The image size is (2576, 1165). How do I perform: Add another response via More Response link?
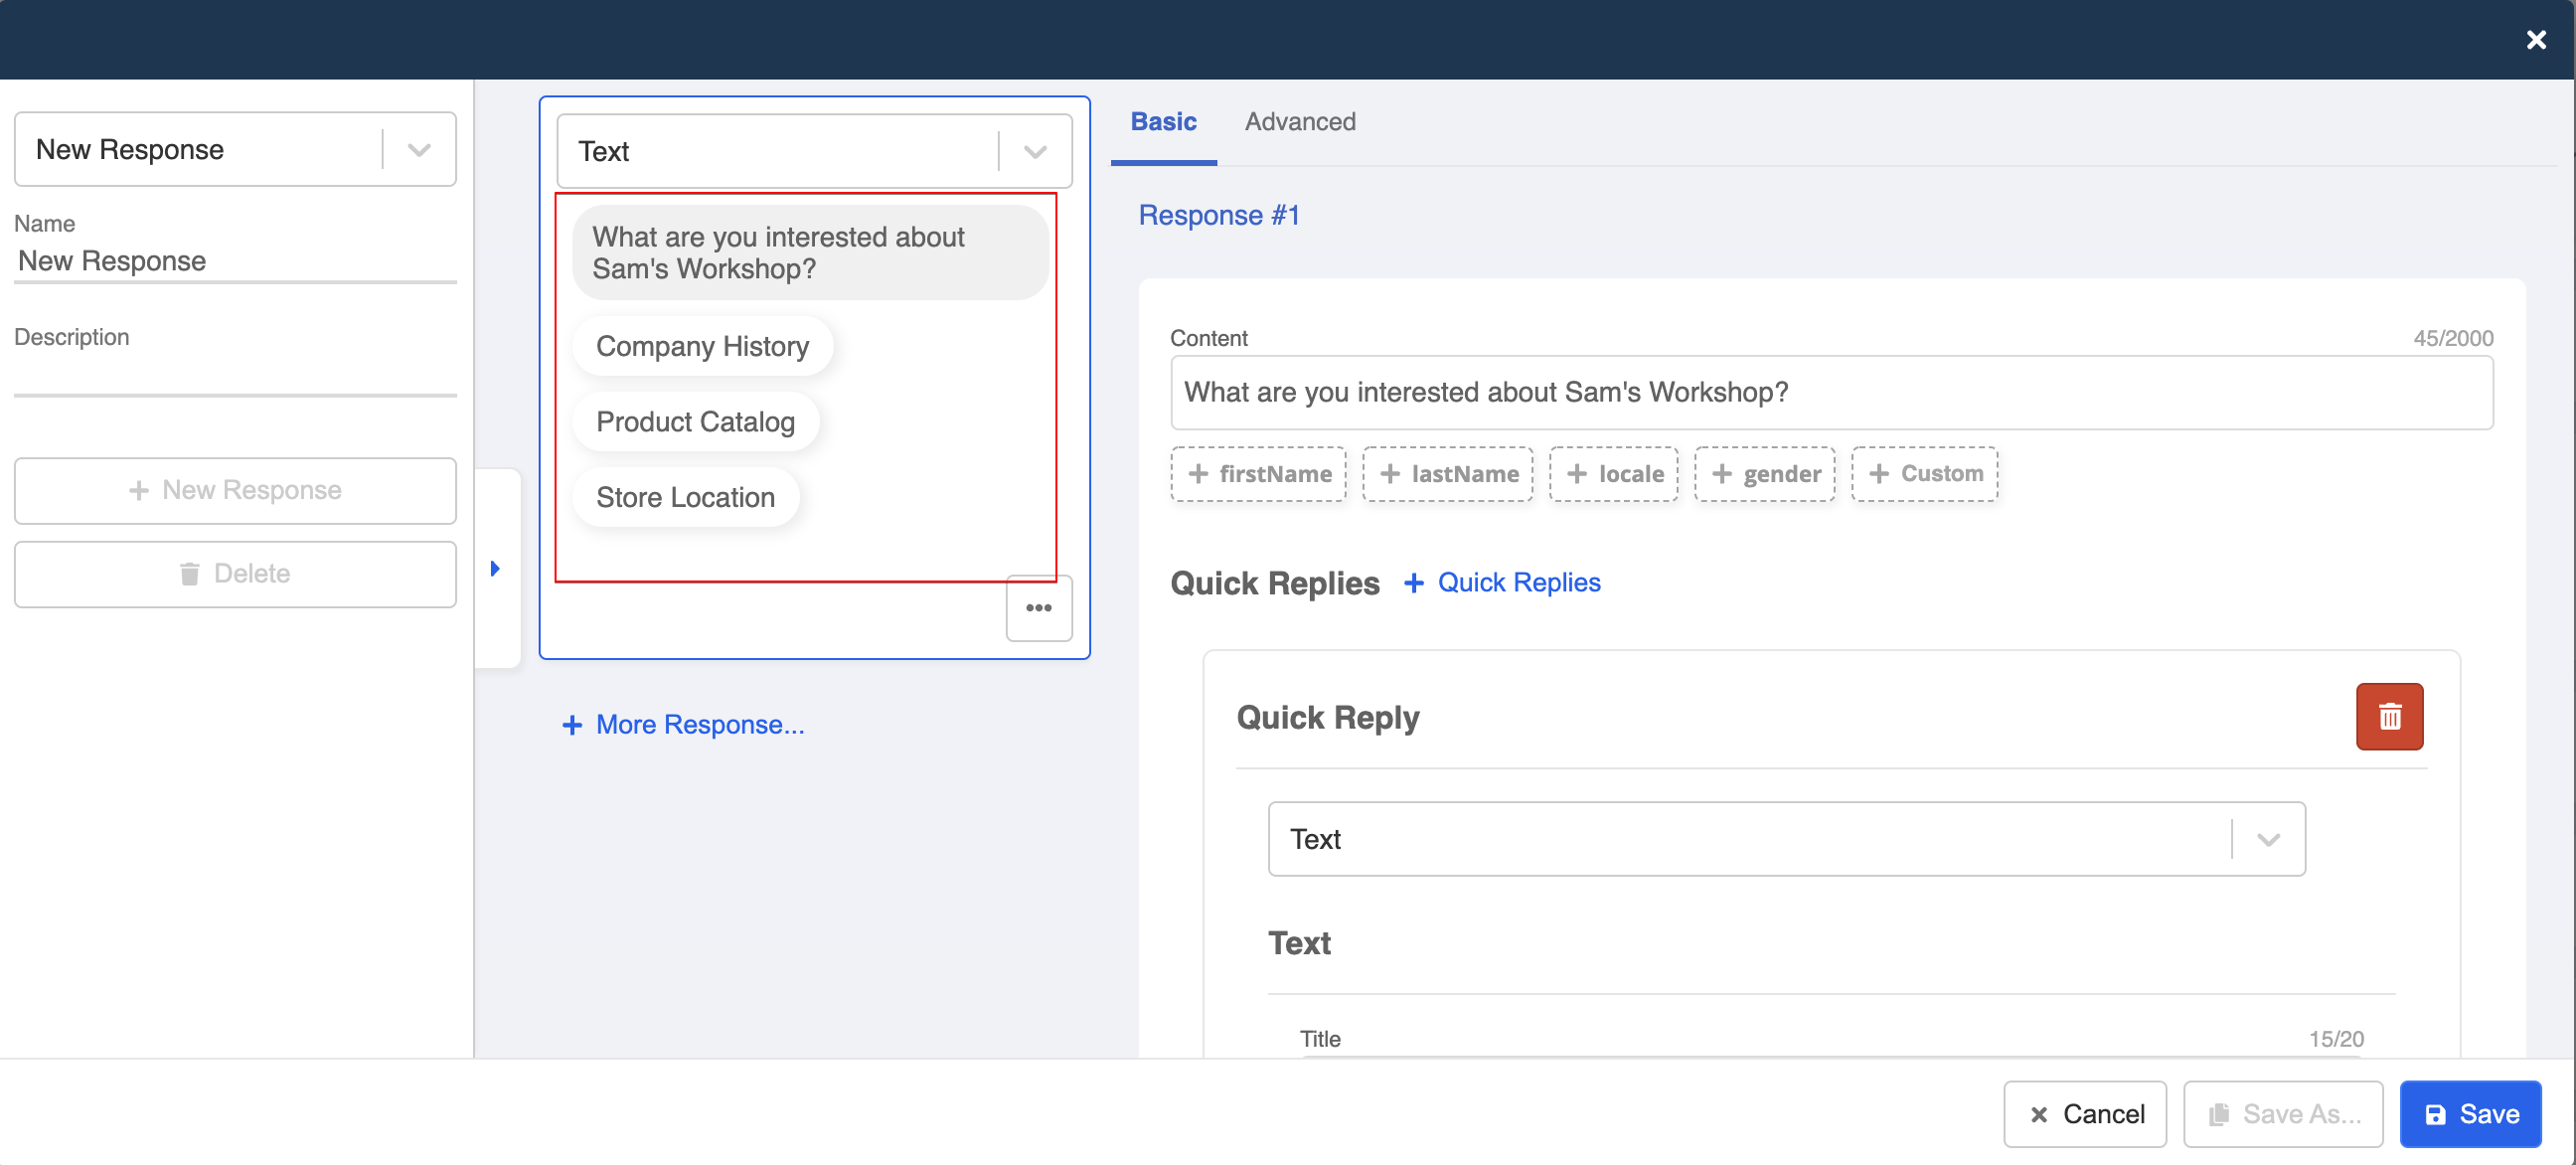point(683,724)
